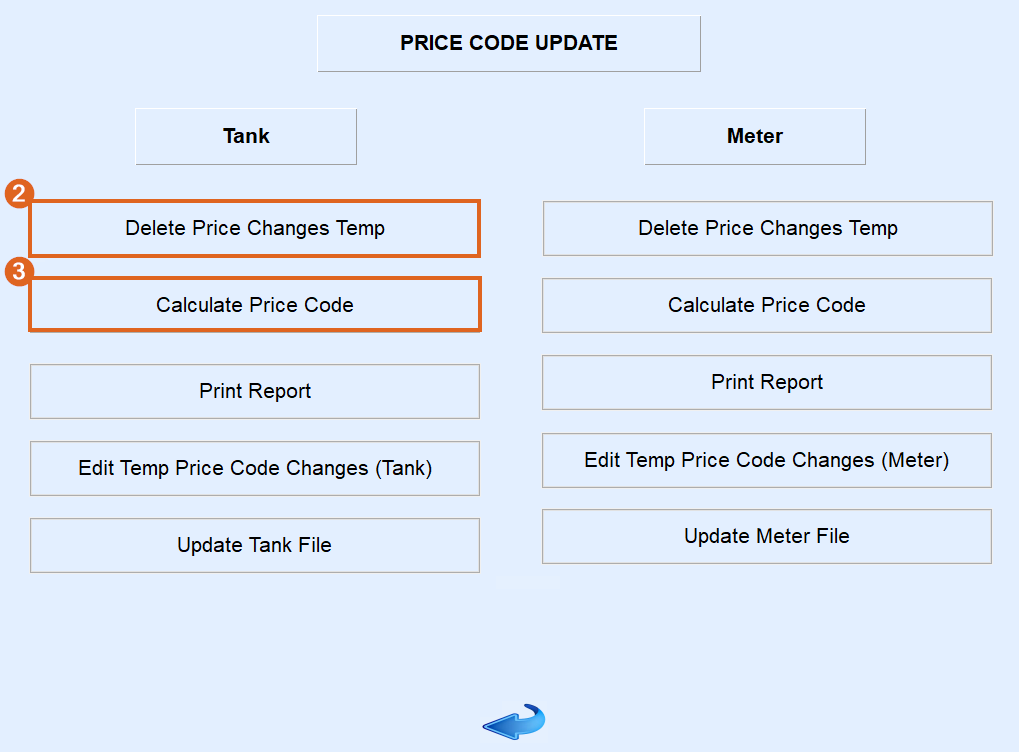
Task: Click the orange step 2 marker
Action: point(19,194)
